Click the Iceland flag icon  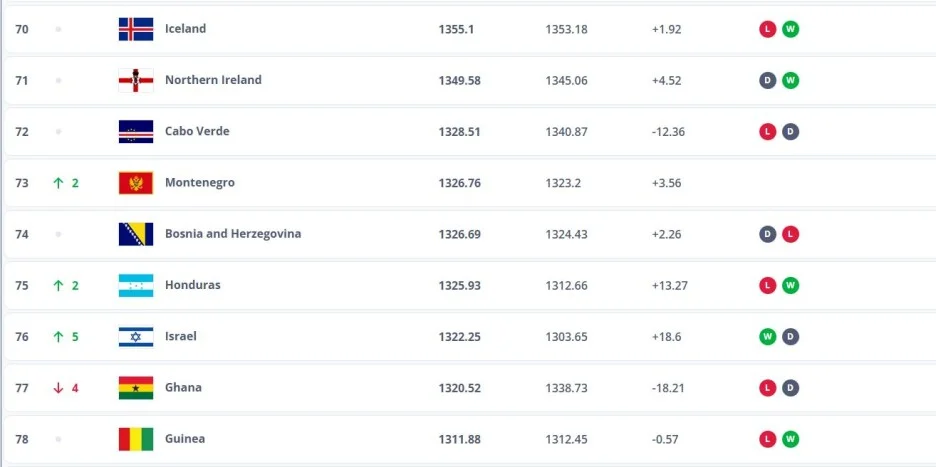click(136, 29)
